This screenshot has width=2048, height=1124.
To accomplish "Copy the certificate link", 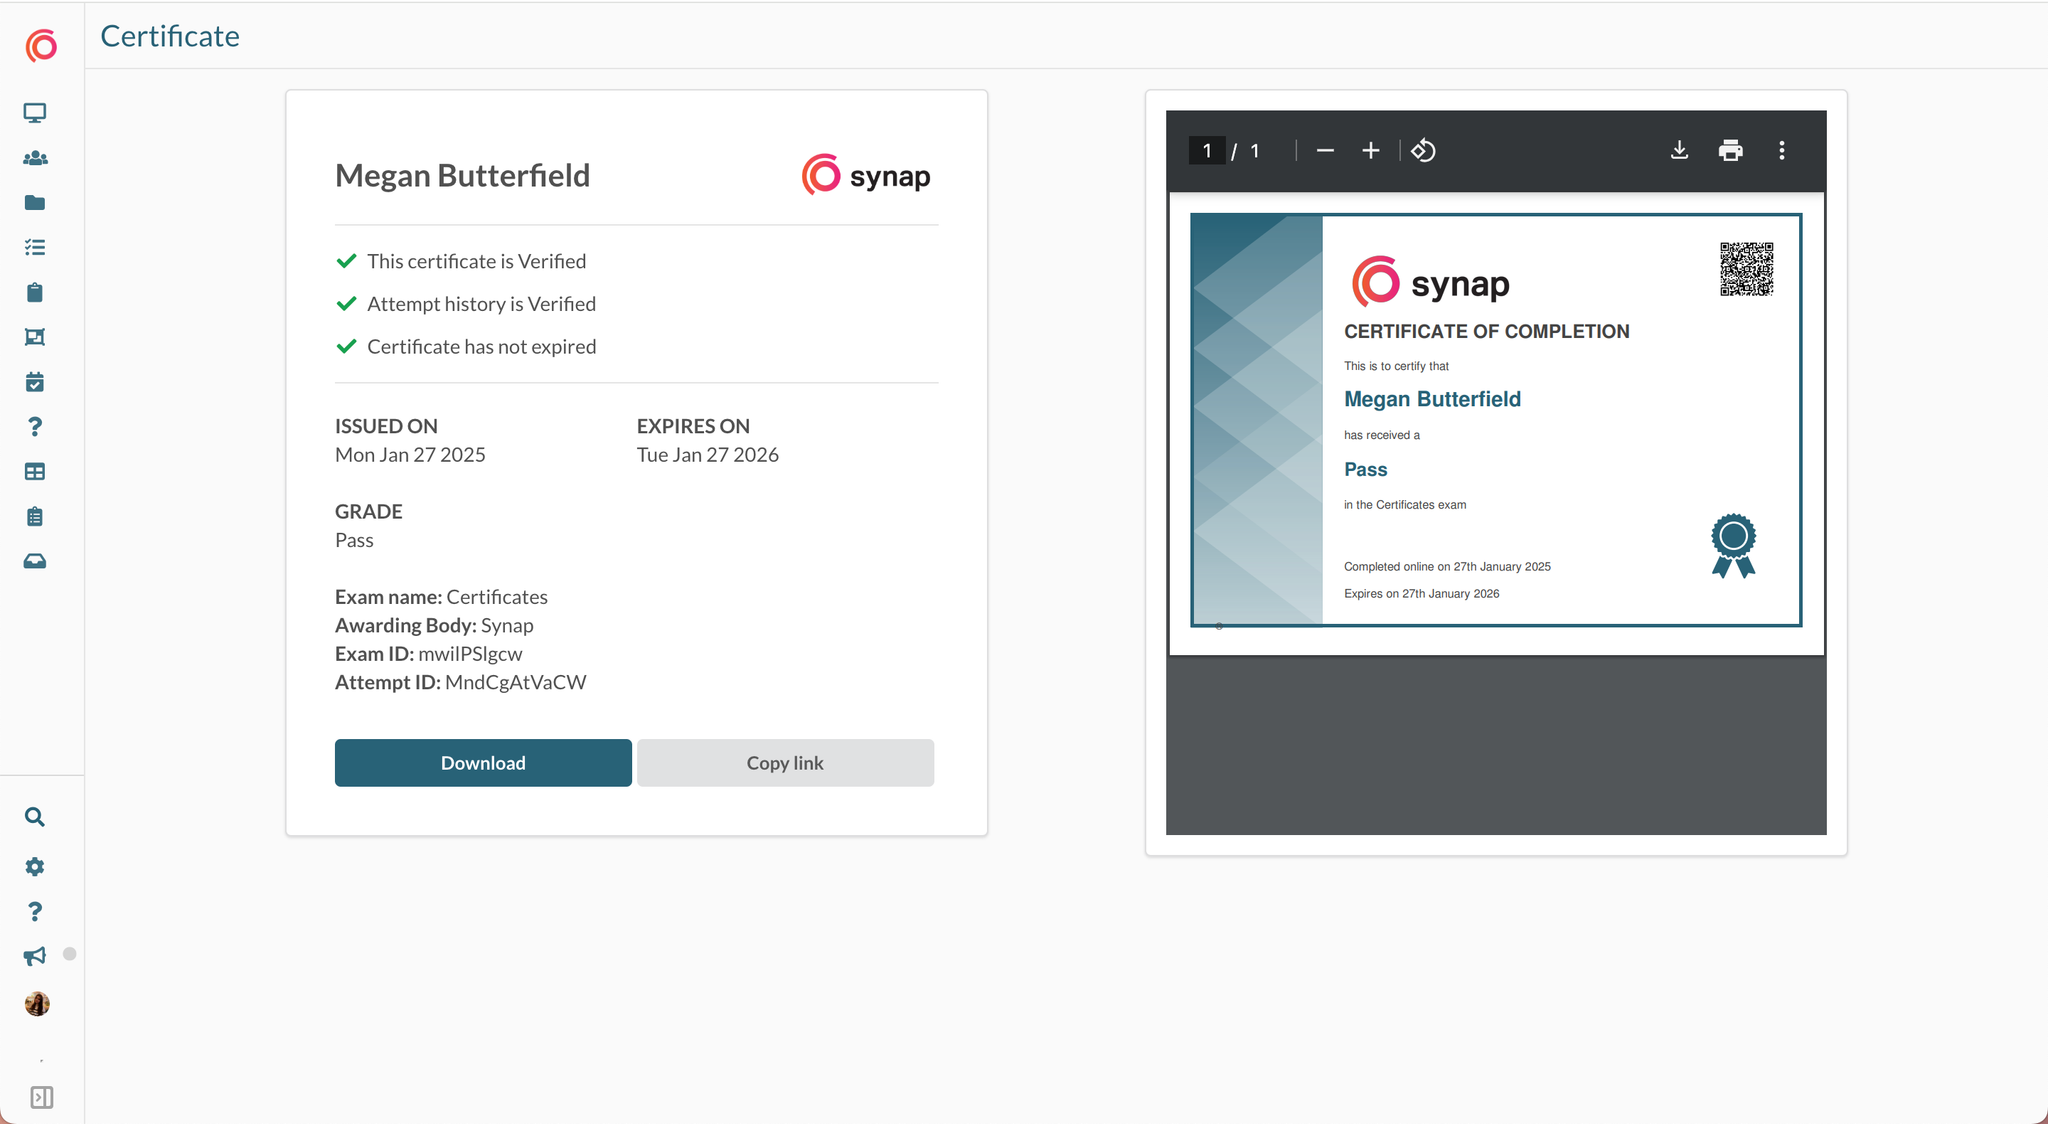I will 785,762.
